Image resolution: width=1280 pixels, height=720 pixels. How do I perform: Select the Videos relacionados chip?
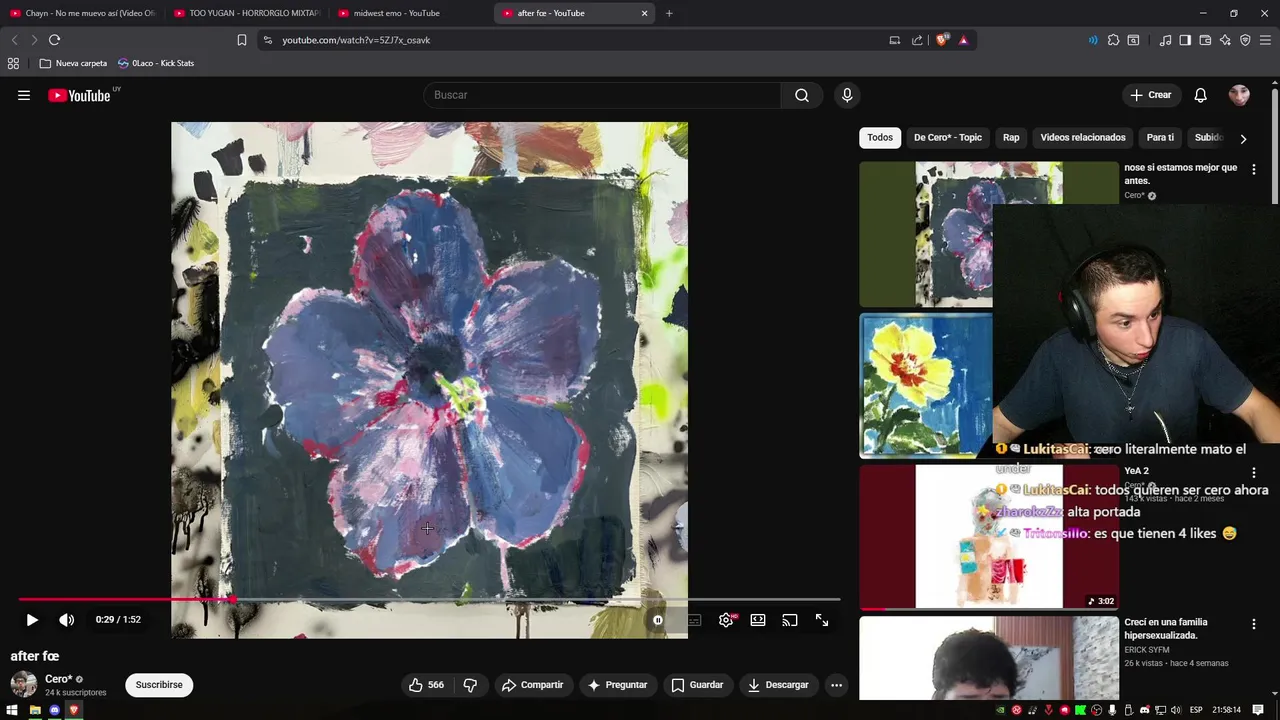coord(1083,137)
